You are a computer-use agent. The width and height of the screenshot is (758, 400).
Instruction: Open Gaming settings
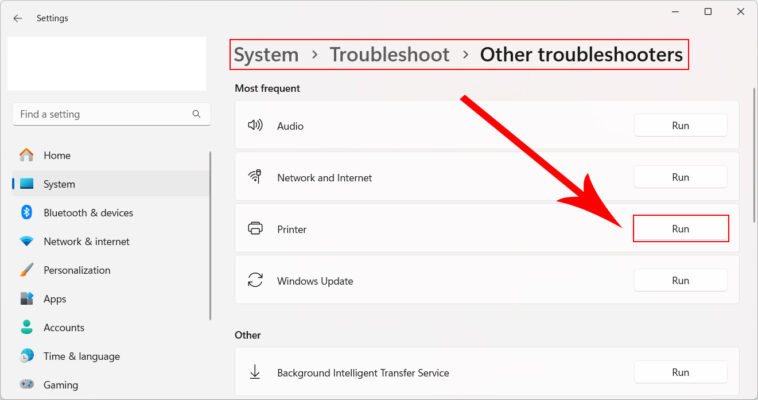pyautogui.click(x=111, y=385)
